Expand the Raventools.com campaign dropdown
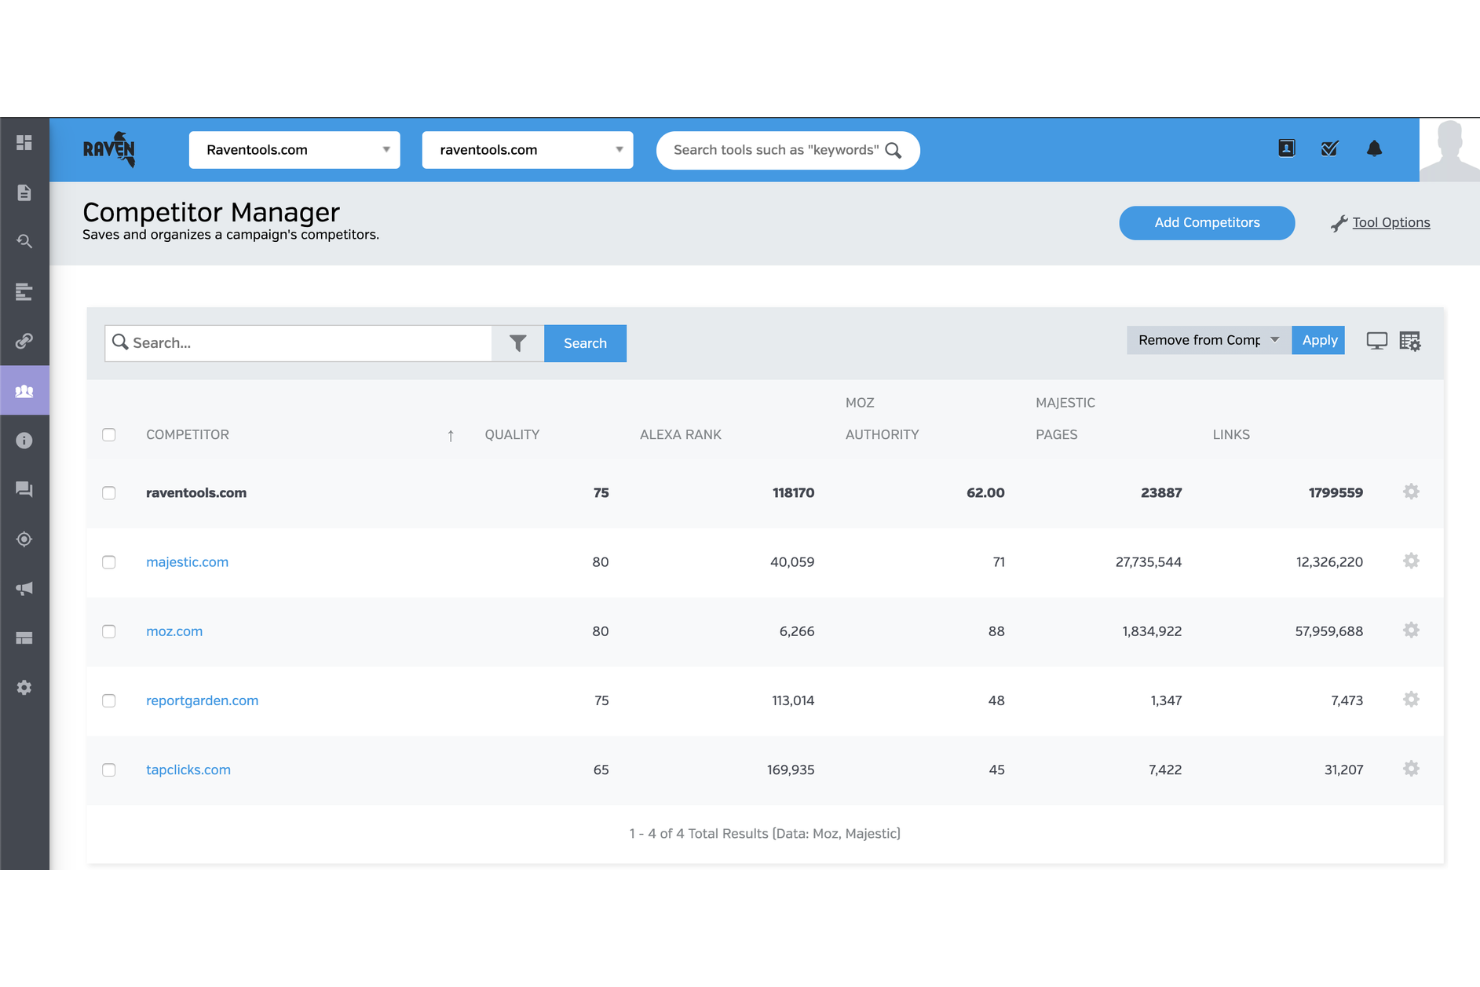The image size is (1480, 987). click(385, 149)
